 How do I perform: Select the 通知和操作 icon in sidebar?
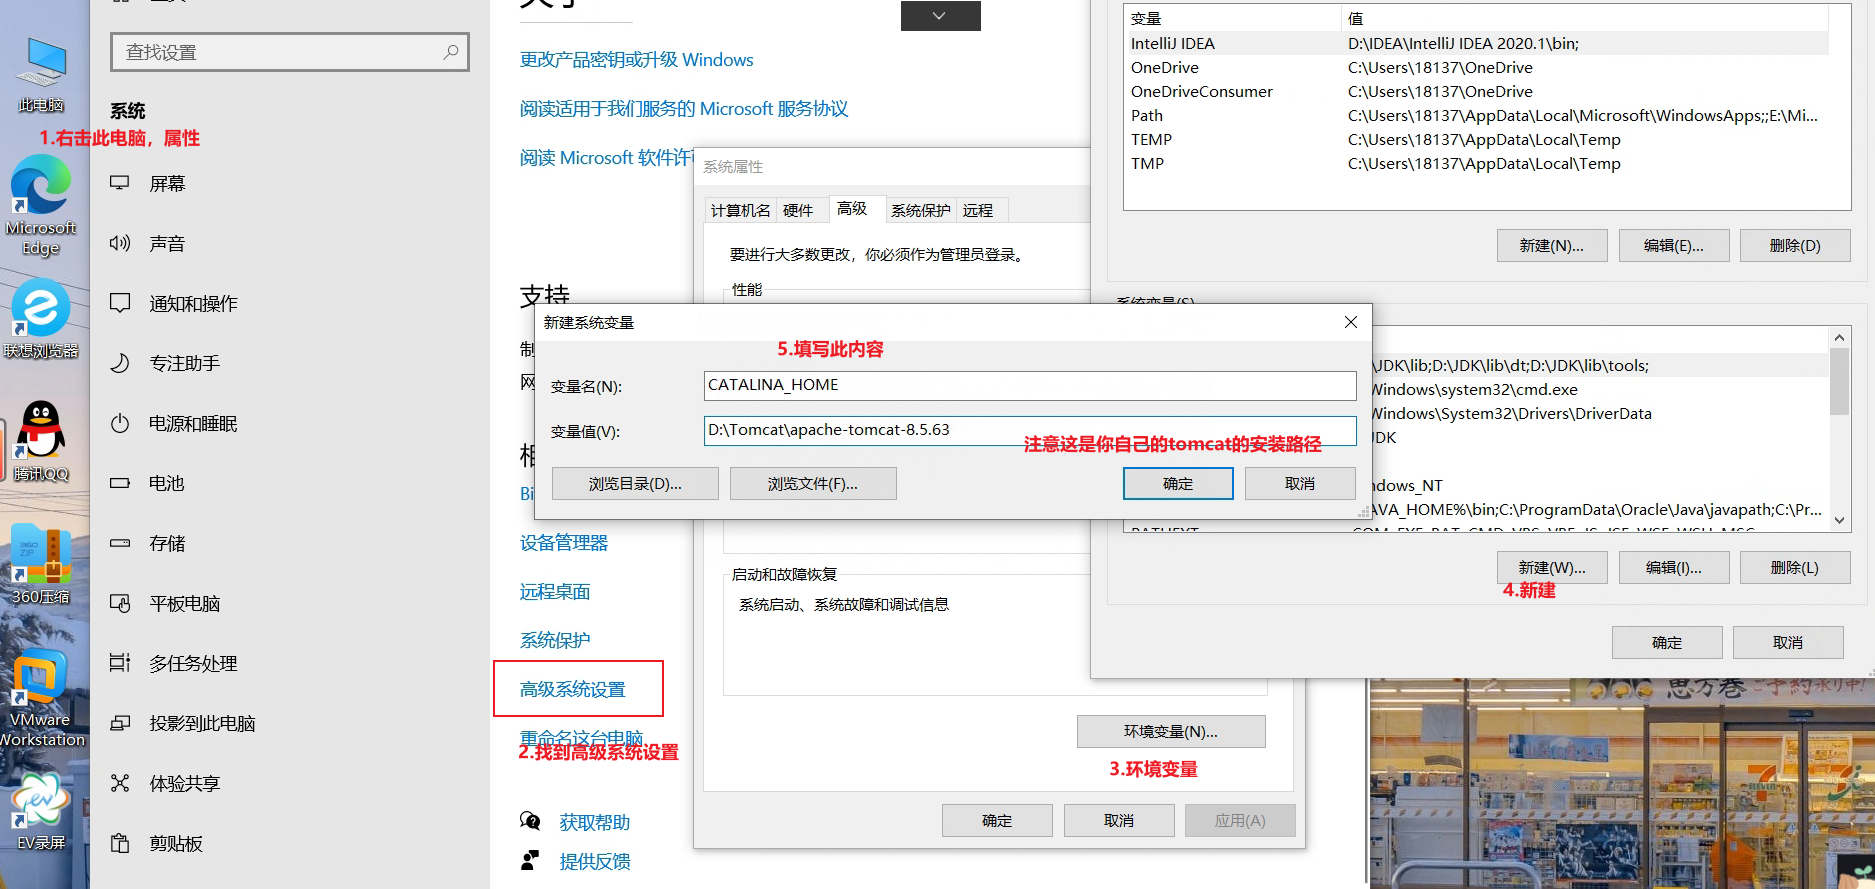120,303
